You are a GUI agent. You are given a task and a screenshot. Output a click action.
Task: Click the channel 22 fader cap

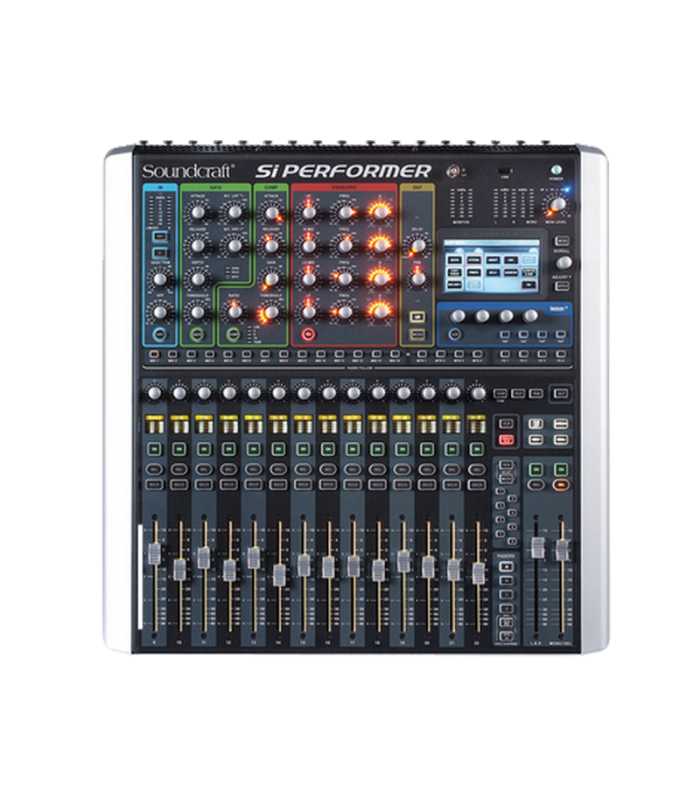478,573
